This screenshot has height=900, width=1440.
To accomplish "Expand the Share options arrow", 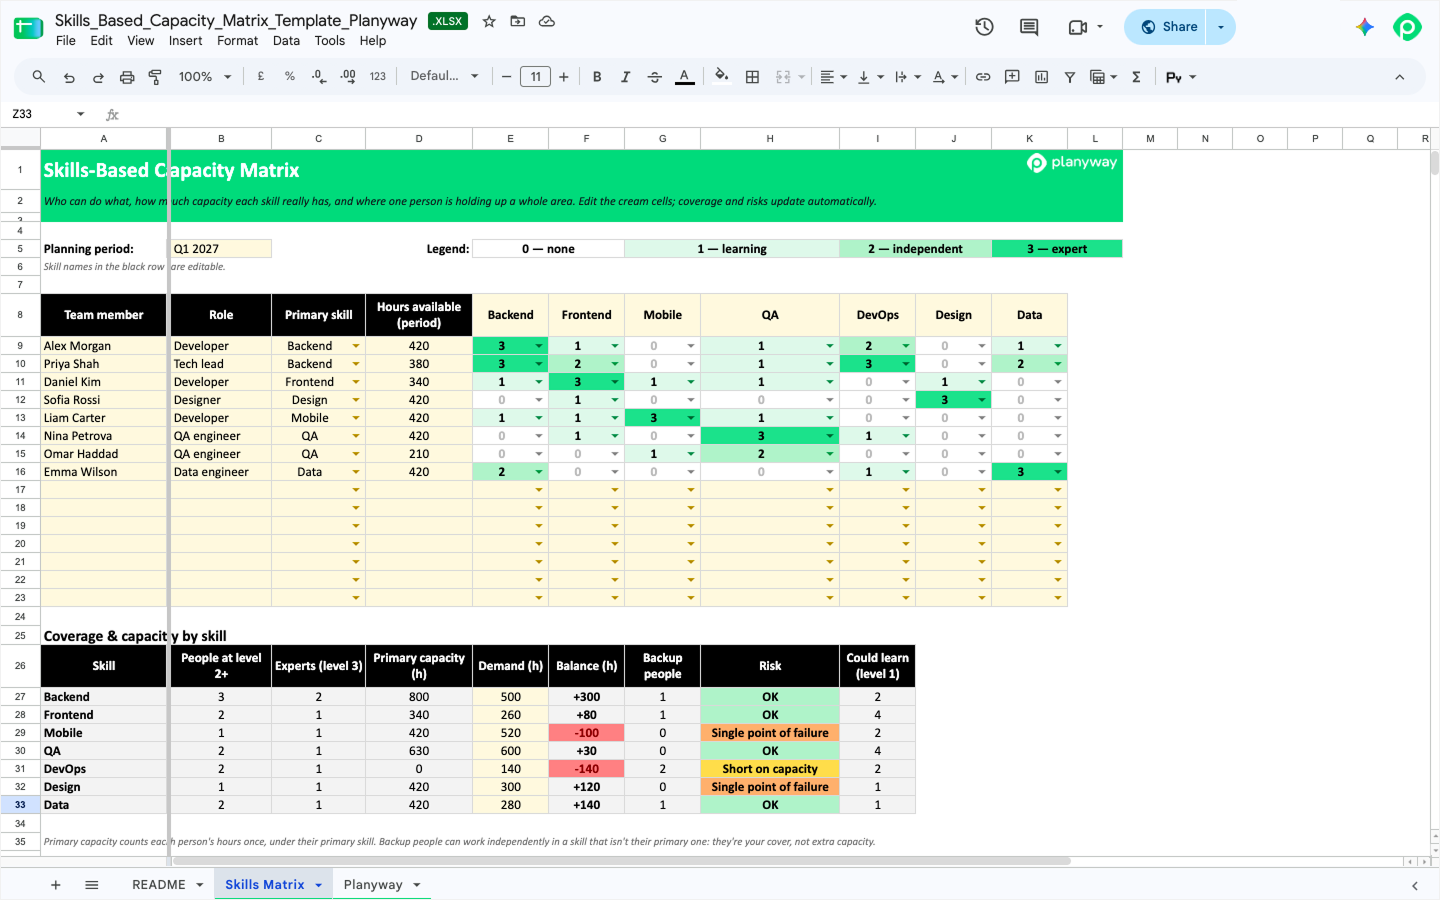I will (1221, 27).
